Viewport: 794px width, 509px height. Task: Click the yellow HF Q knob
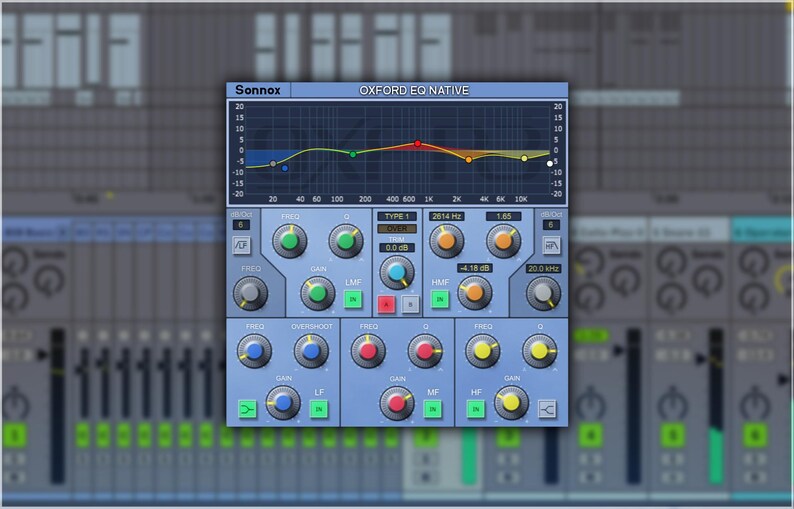click(x=539, y=350)
